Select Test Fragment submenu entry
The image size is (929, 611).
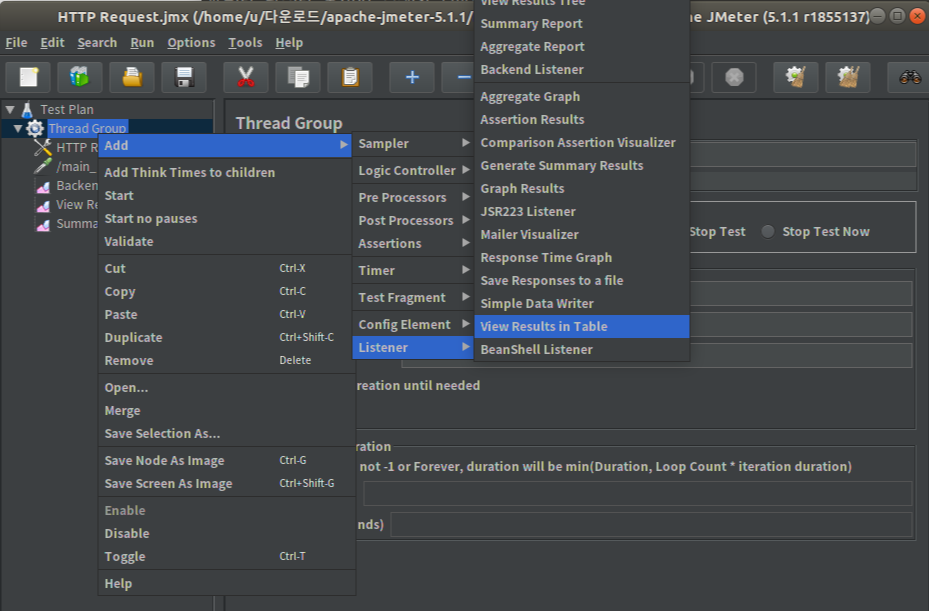click(x=413, y=297)
